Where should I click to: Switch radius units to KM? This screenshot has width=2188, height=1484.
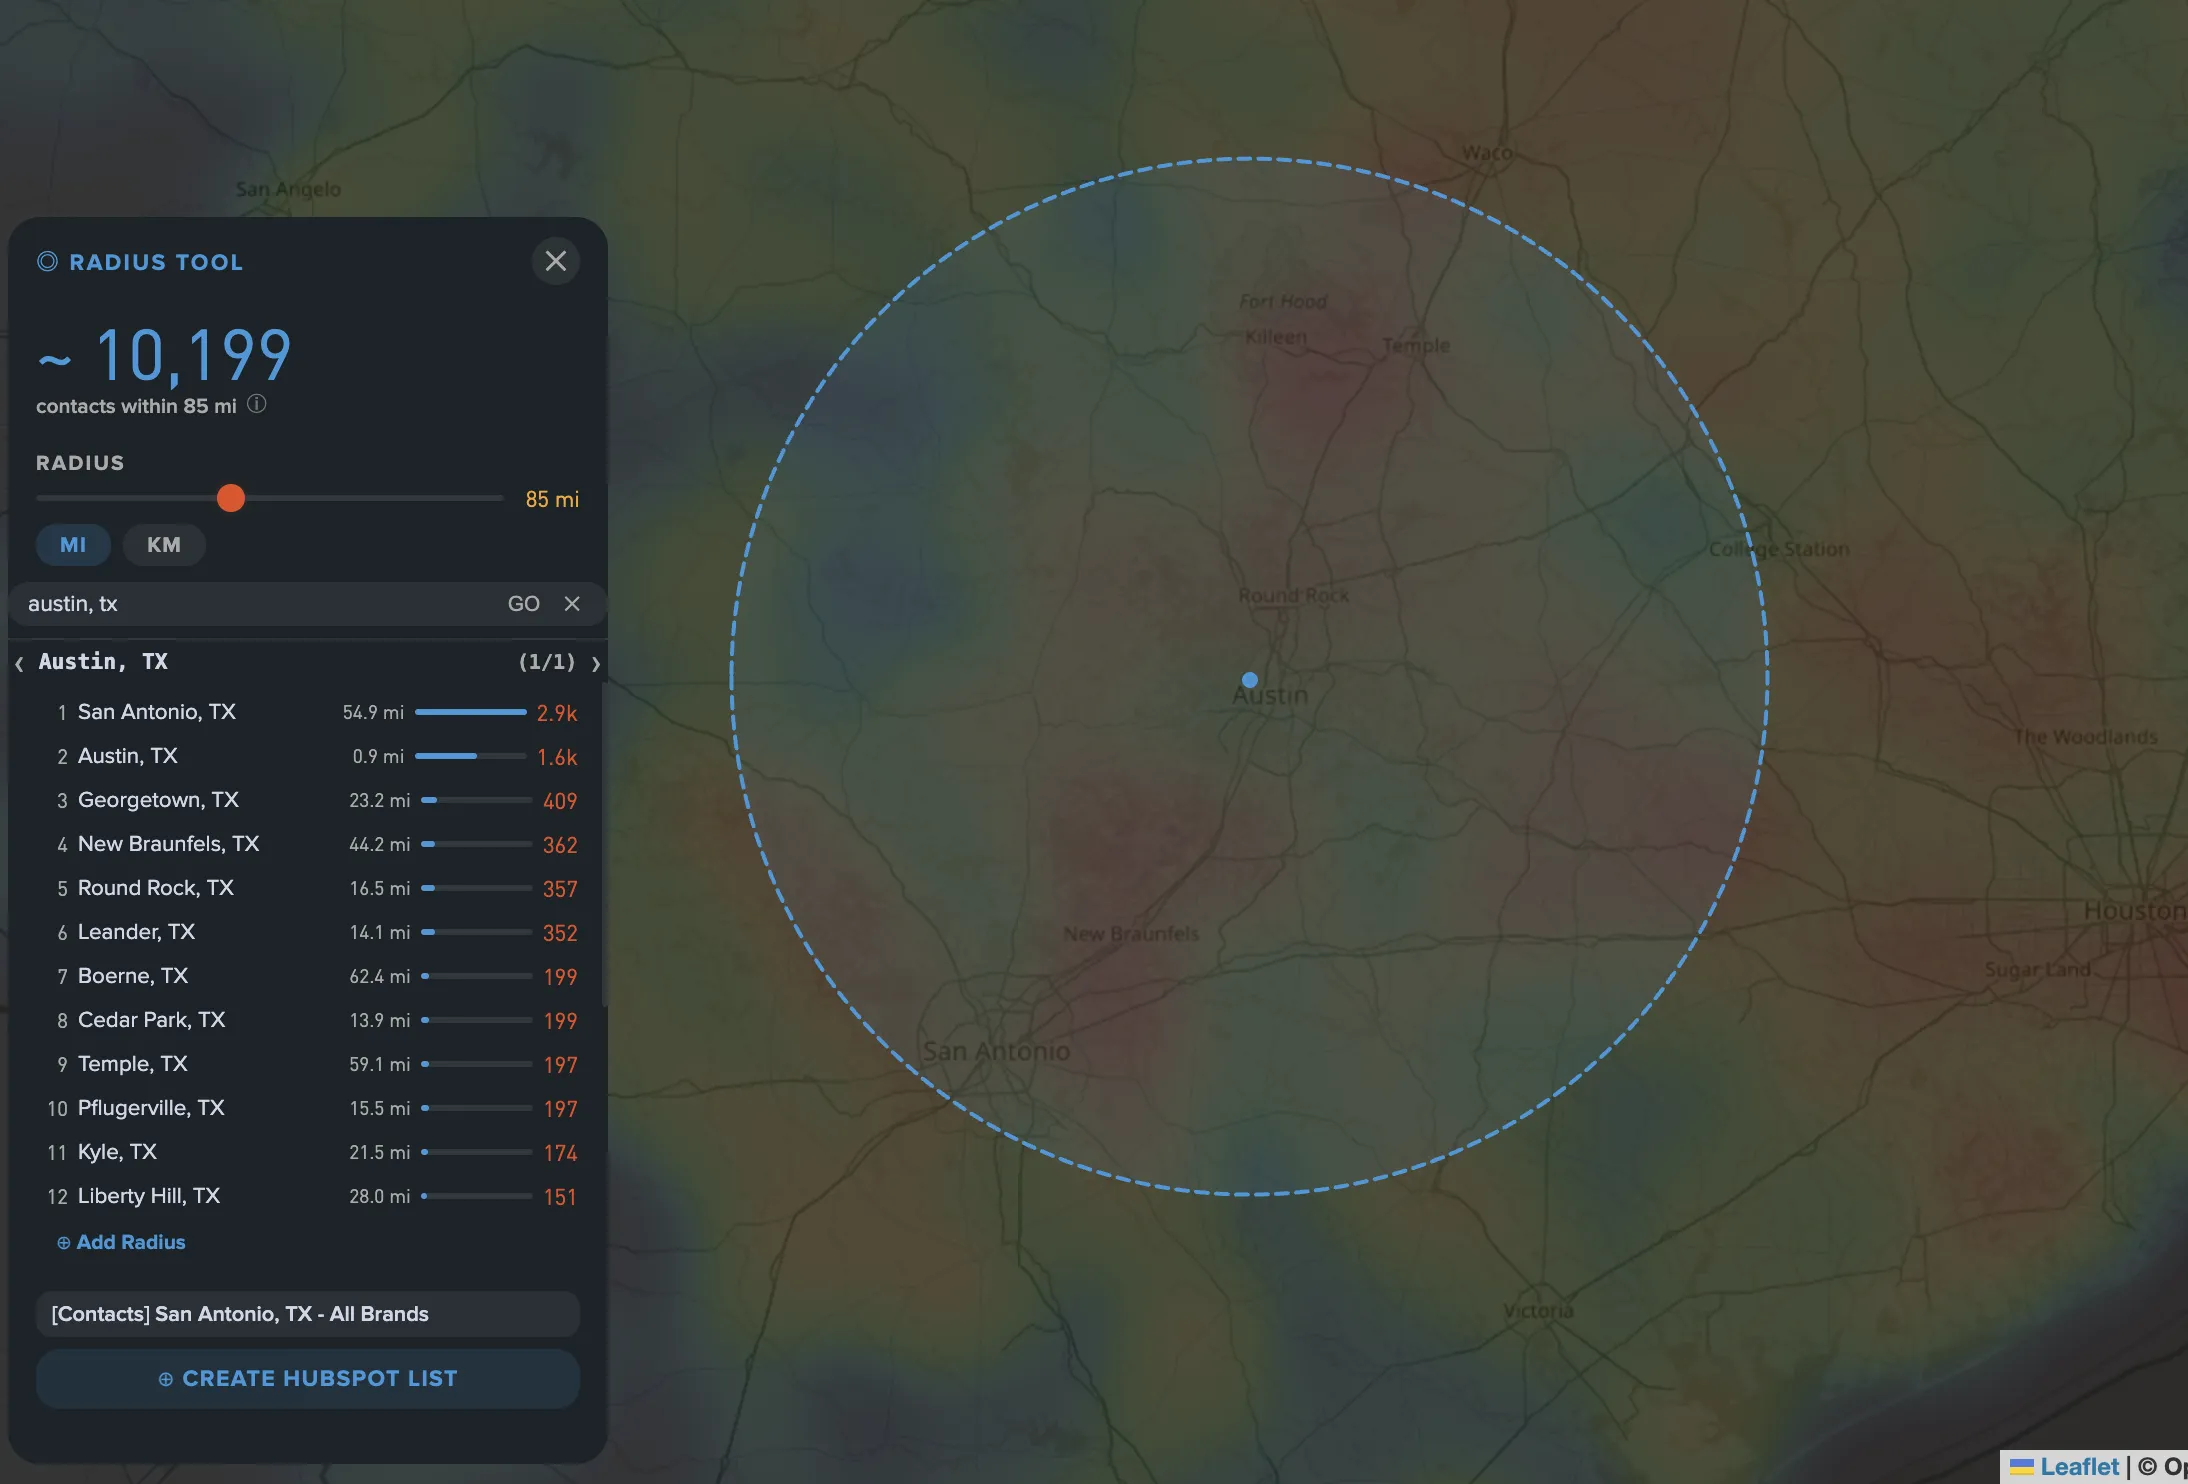click(163, 544)
